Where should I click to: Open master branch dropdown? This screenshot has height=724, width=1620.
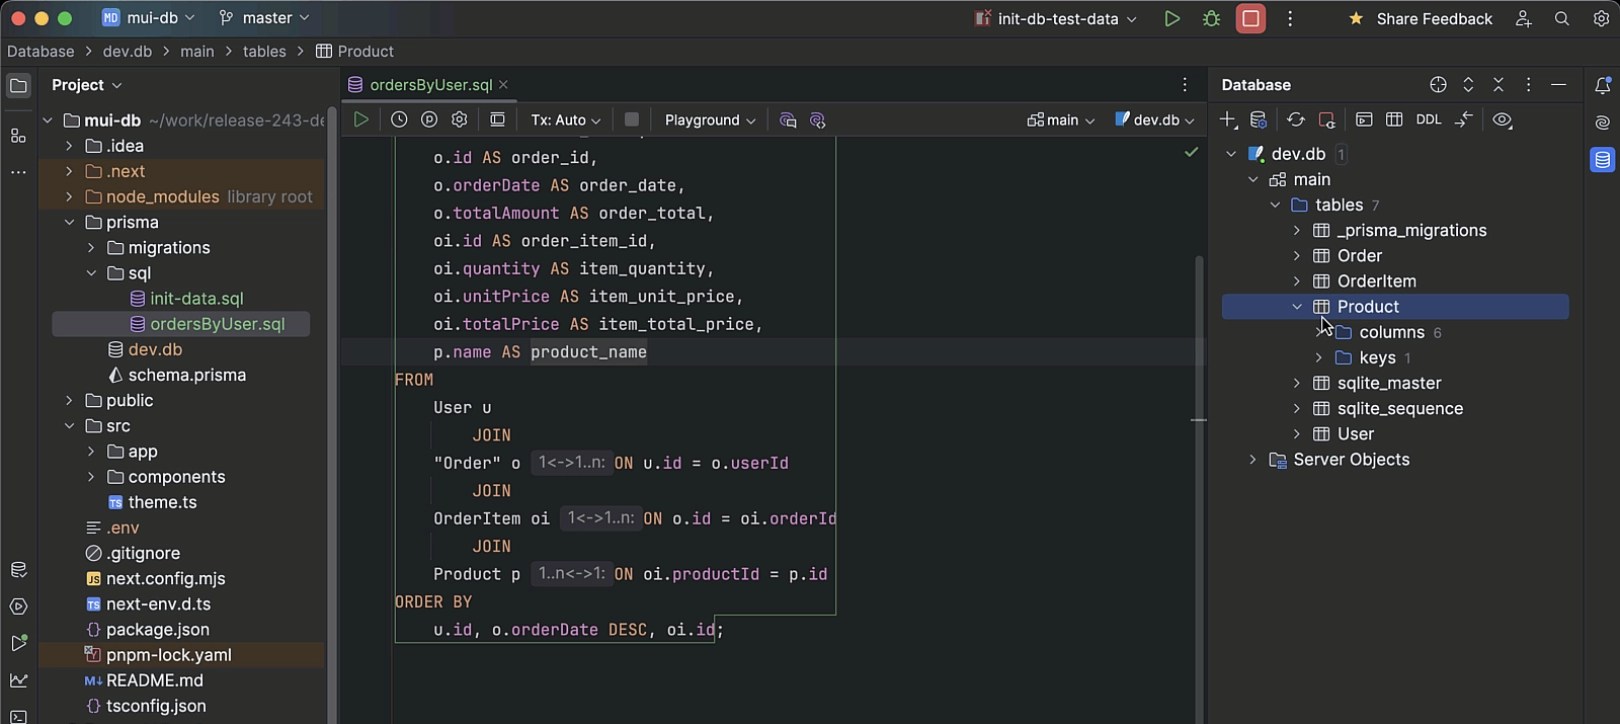(x=264, y=18)
